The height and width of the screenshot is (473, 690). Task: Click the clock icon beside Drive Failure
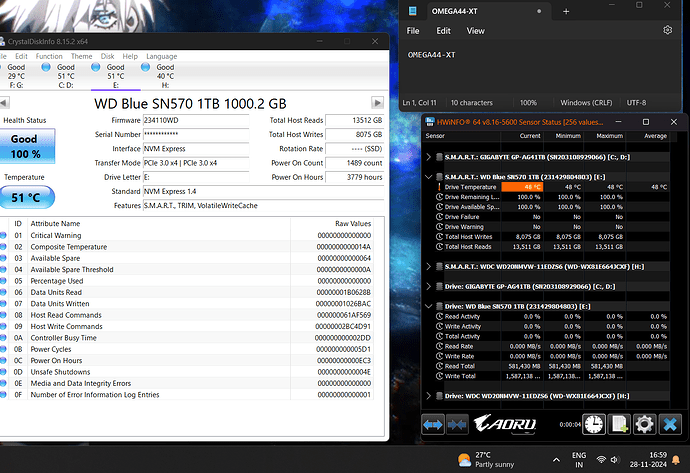[439, 216]
